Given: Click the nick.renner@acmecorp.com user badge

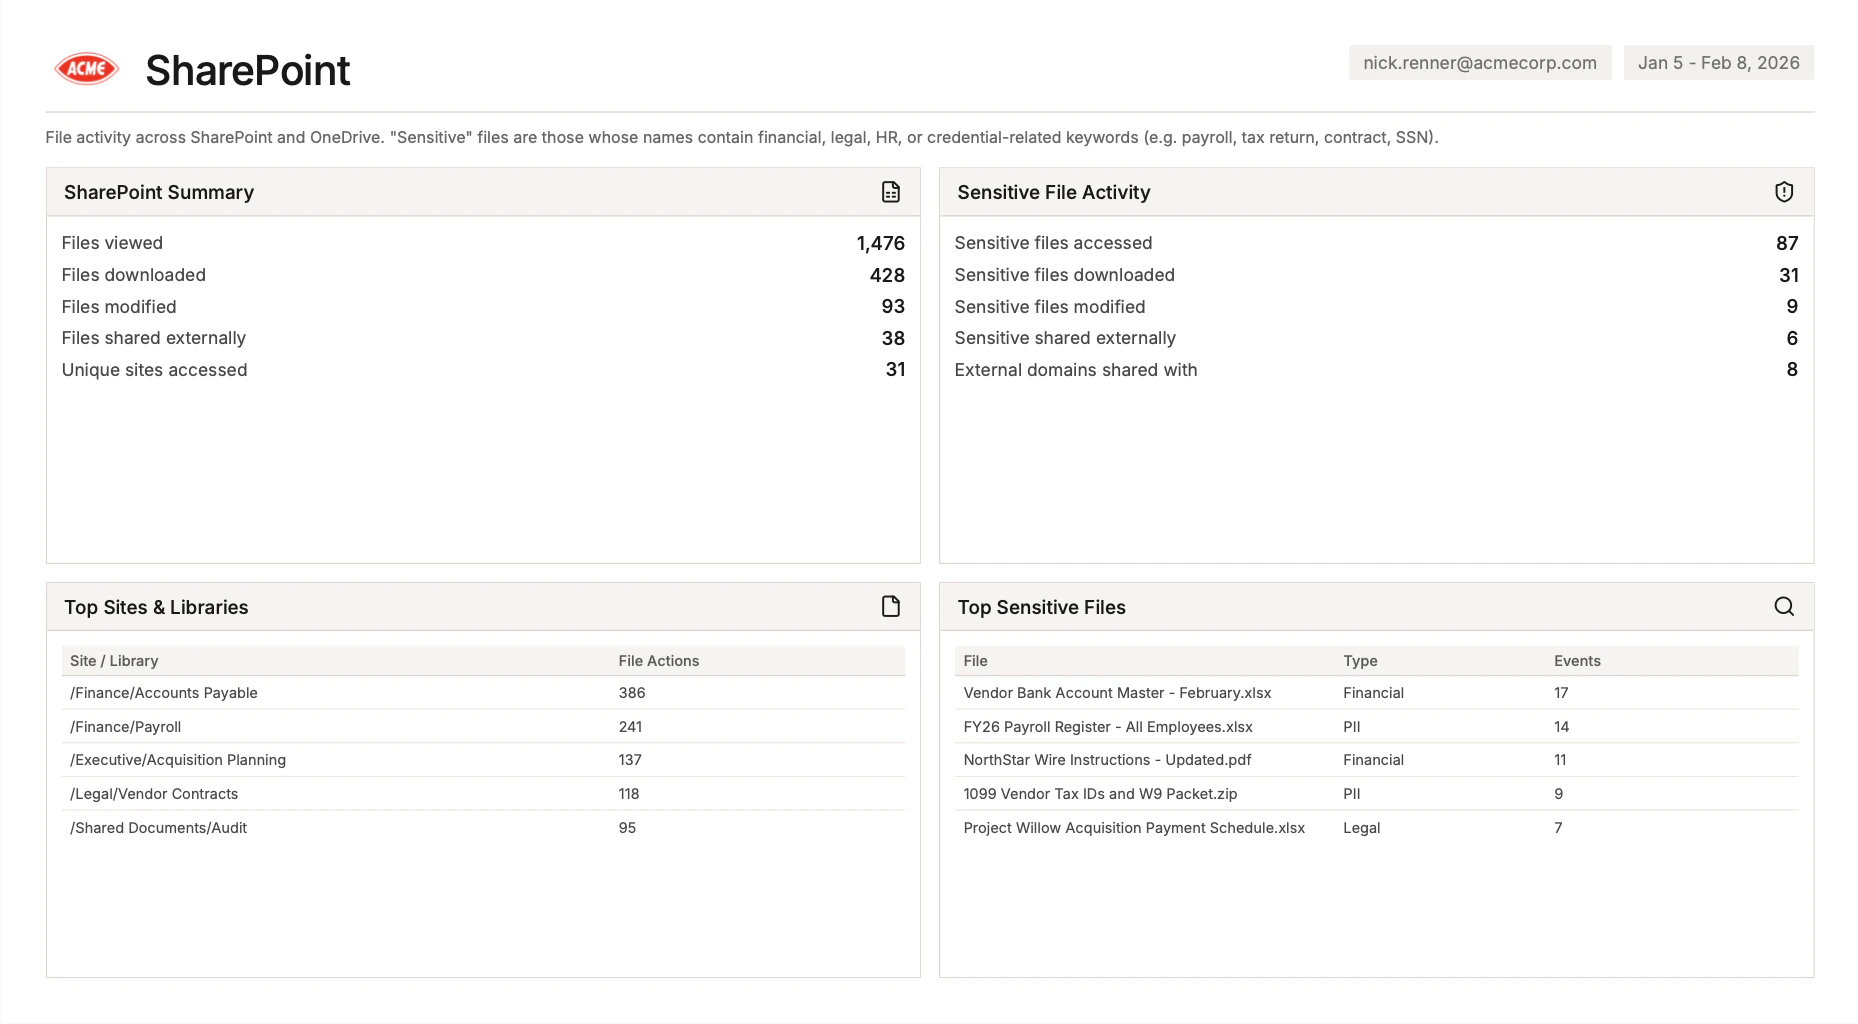Looking at the screenshot, I should [x=1479, y=62].
